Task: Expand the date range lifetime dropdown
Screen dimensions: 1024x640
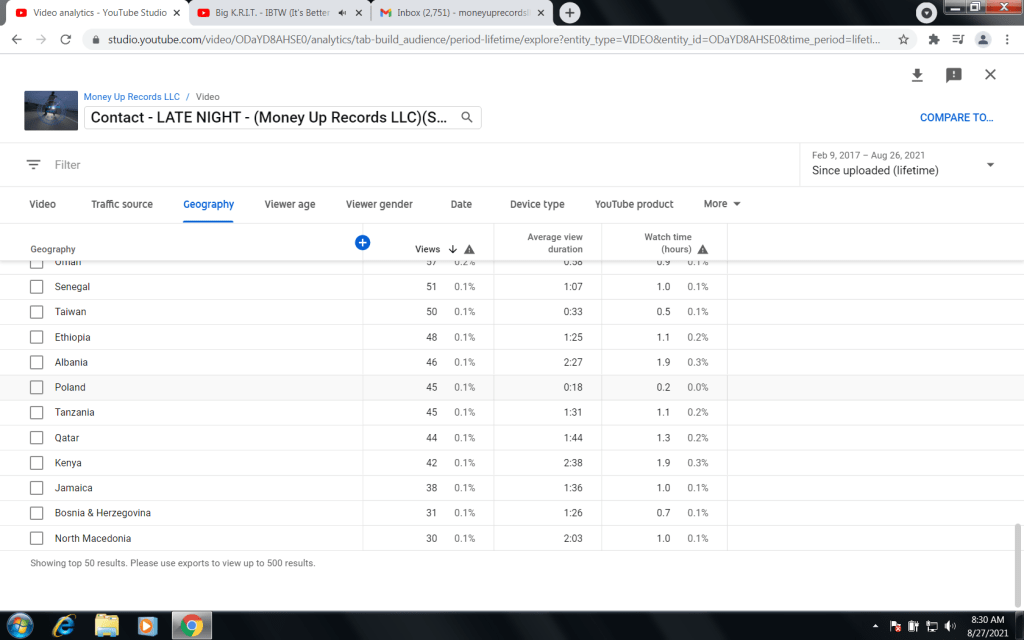Action: (990, 165)
